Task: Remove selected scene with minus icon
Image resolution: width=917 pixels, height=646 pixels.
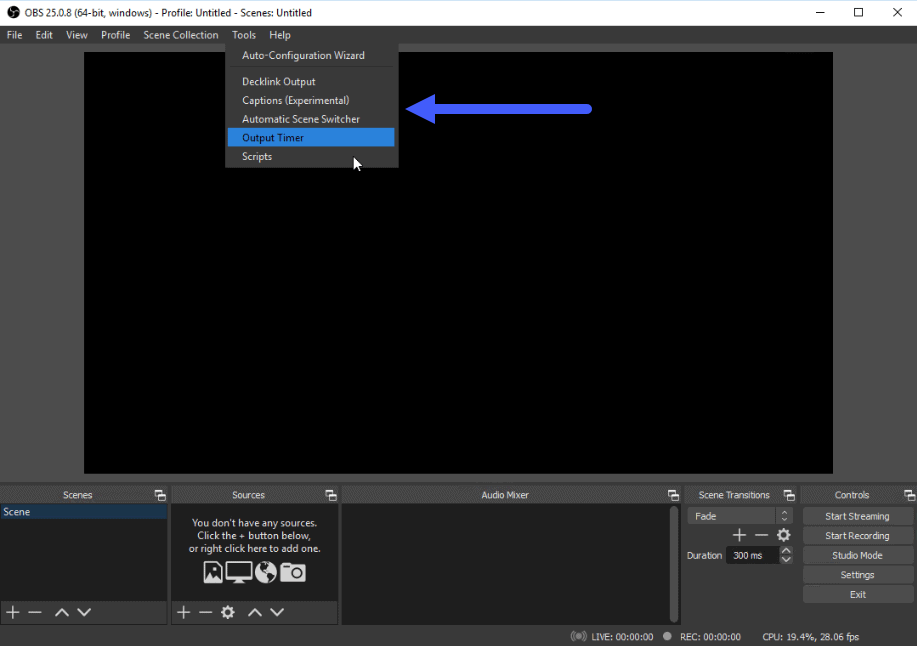Action: point(35,612)
